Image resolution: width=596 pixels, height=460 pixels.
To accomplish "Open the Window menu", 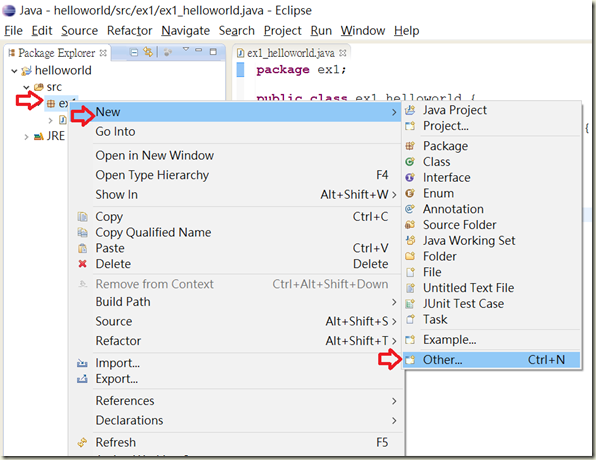I will click(363, 30).
